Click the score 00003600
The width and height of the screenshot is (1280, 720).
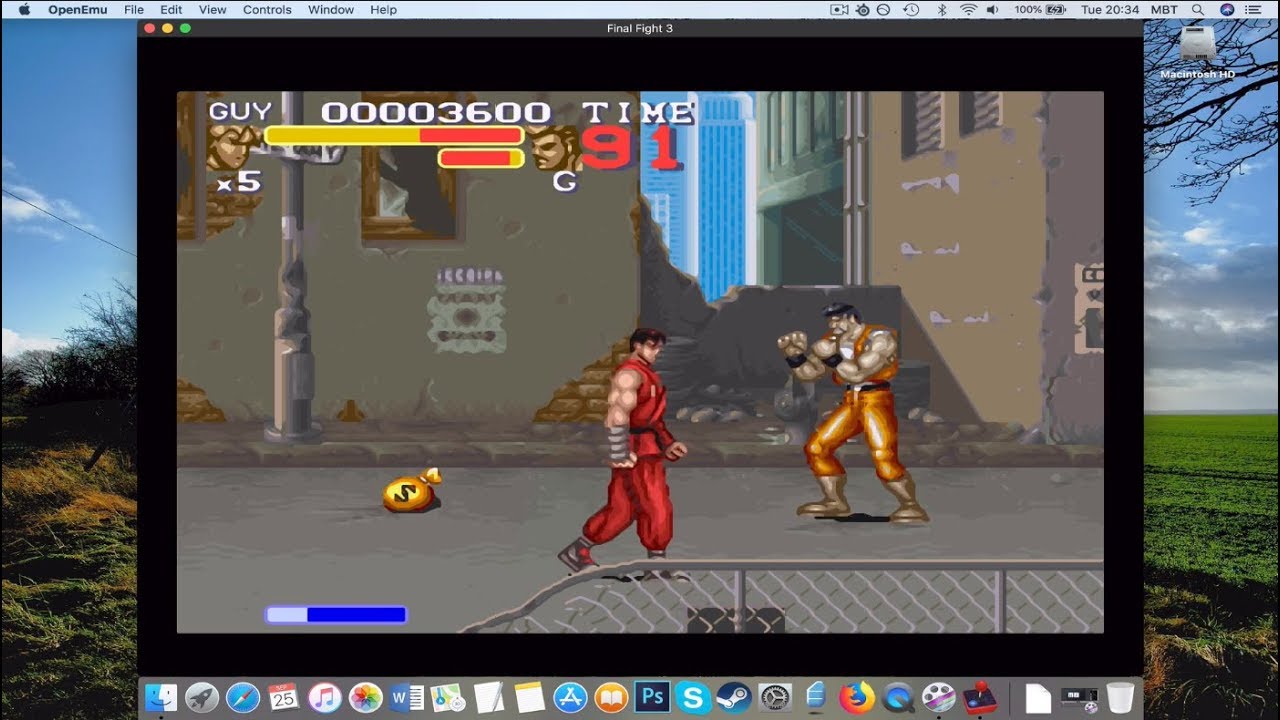click(436, 111)
